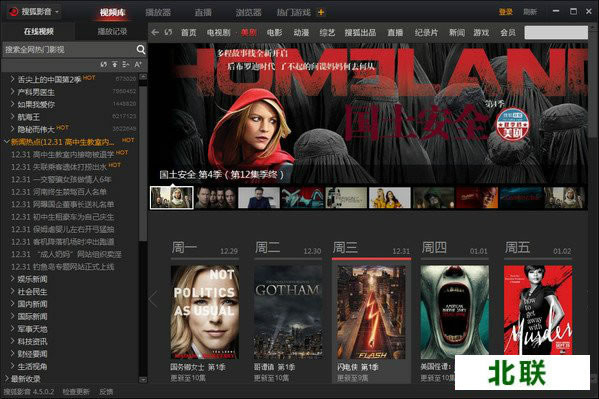
Task: Click 检查更新 in the status bar
Action: [76, 392]
